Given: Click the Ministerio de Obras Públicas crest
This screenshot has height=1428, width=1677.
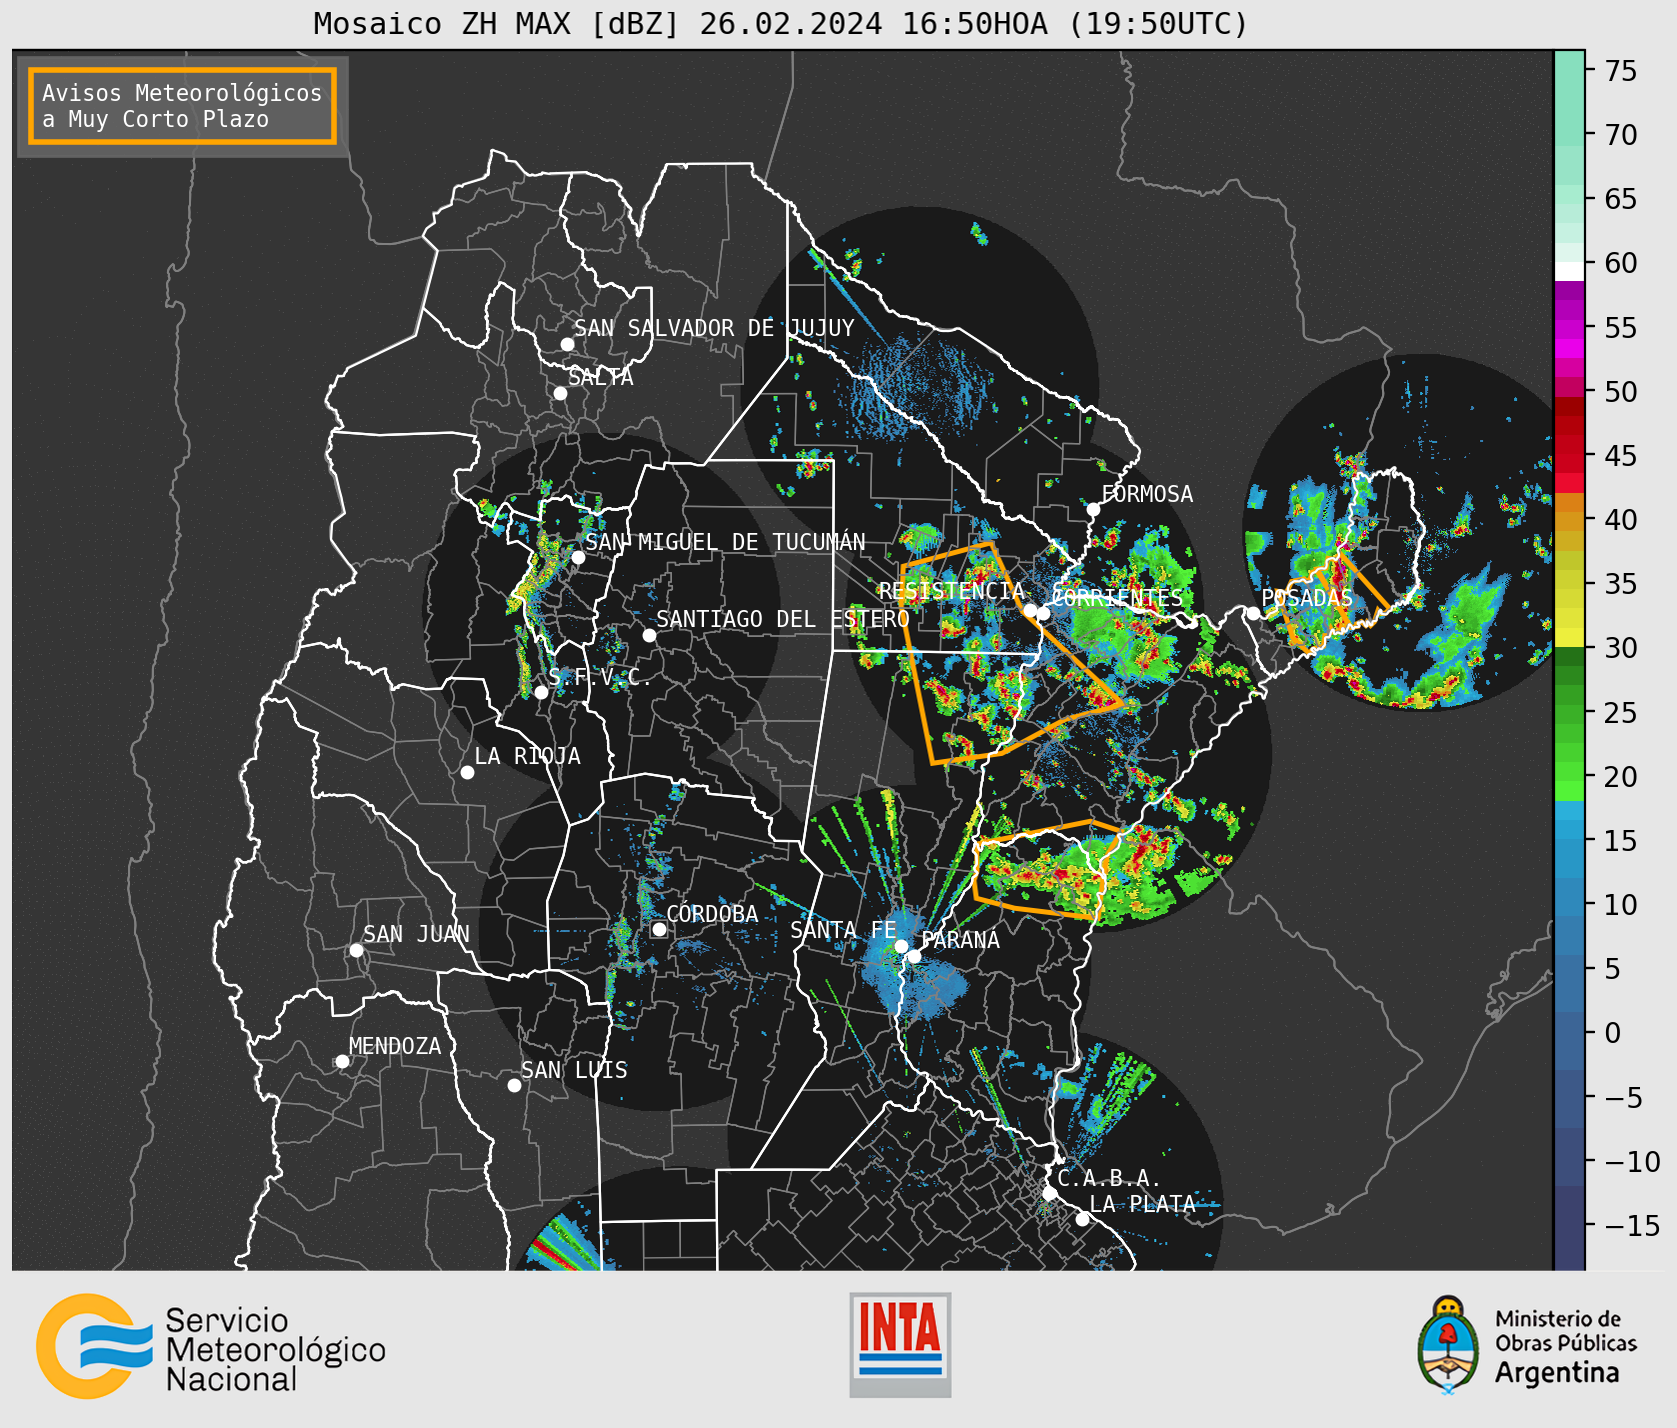Looking at the screenshot, I should (x=1447, y=1345).
